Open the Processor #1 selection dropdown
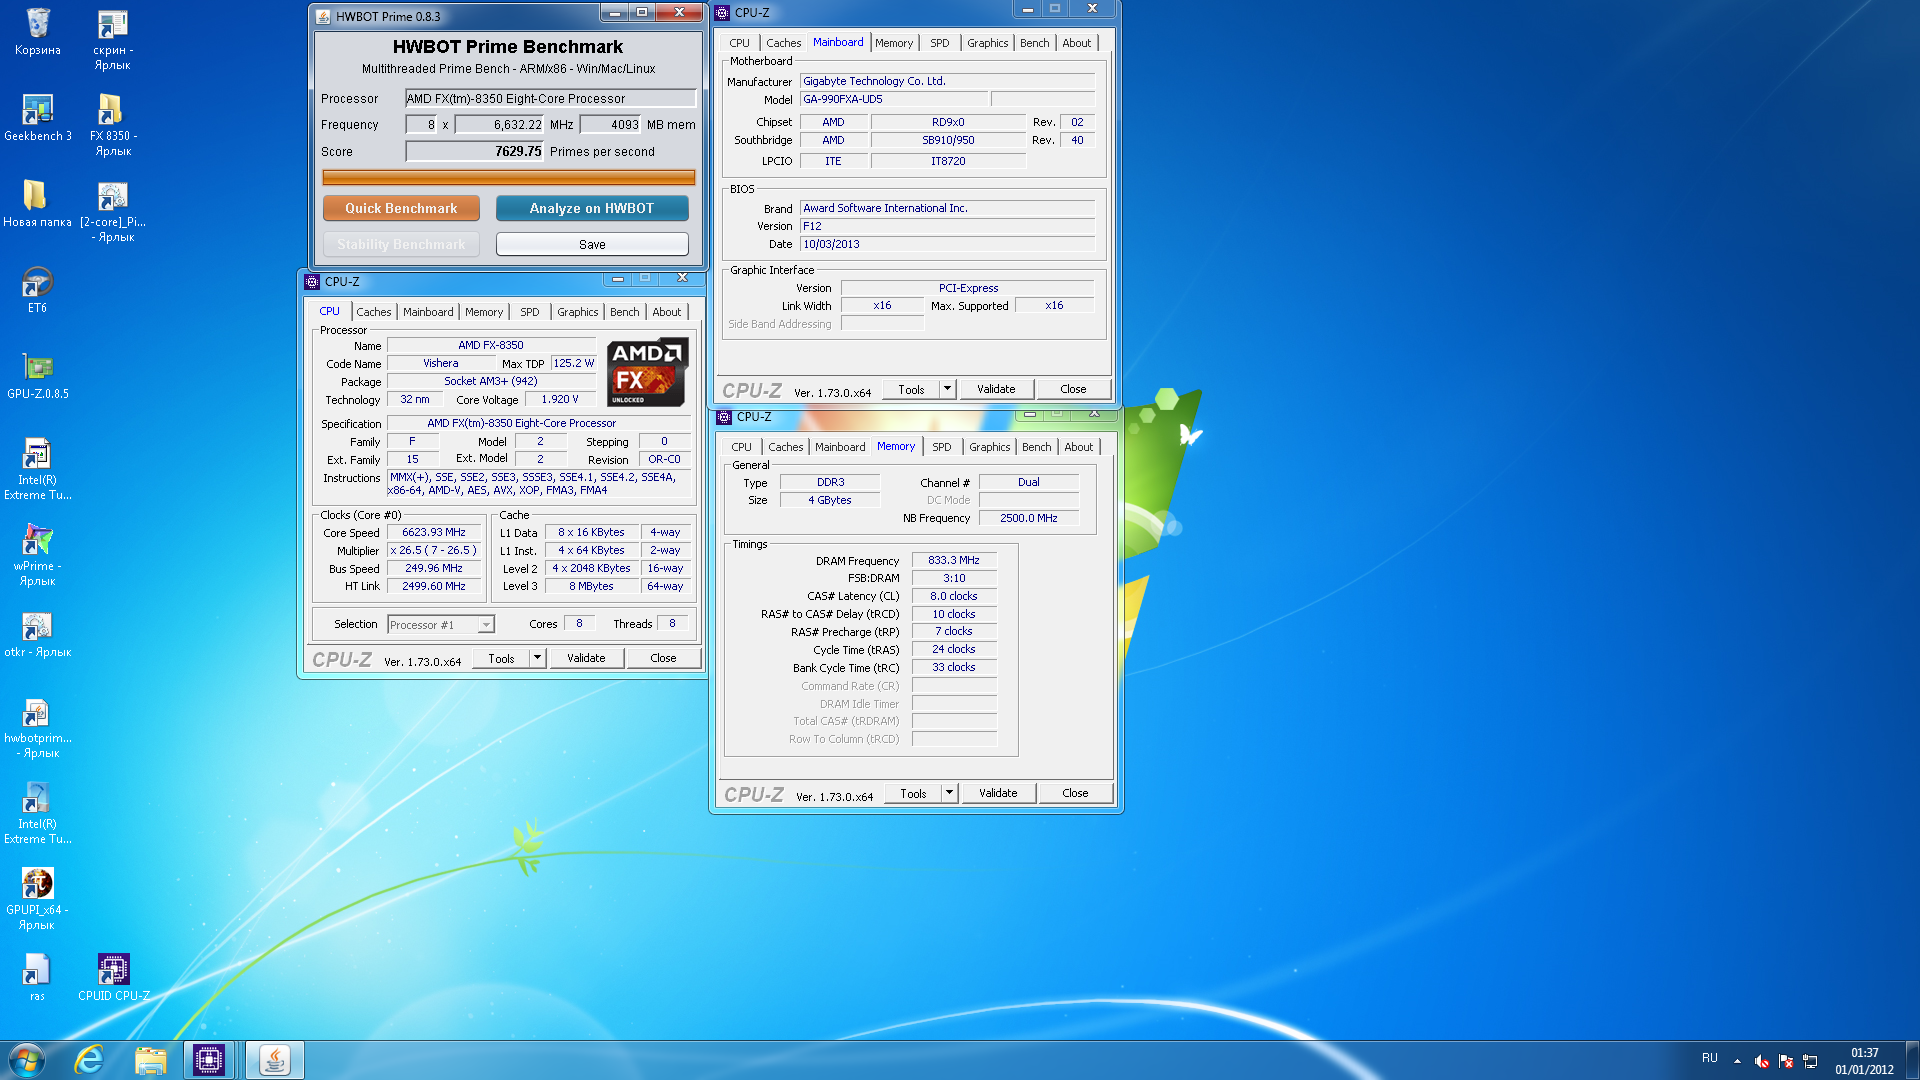This screenshot has width=1920, height=1080. 441,625
